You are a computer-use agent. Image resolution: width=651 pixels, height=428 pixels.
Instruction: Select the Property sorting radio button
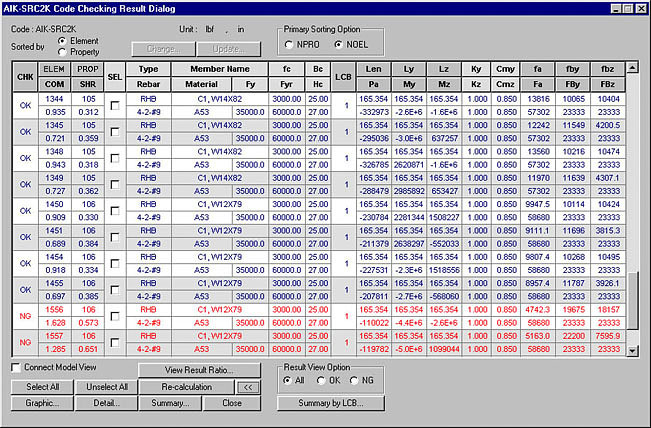[x=63, y=51]
